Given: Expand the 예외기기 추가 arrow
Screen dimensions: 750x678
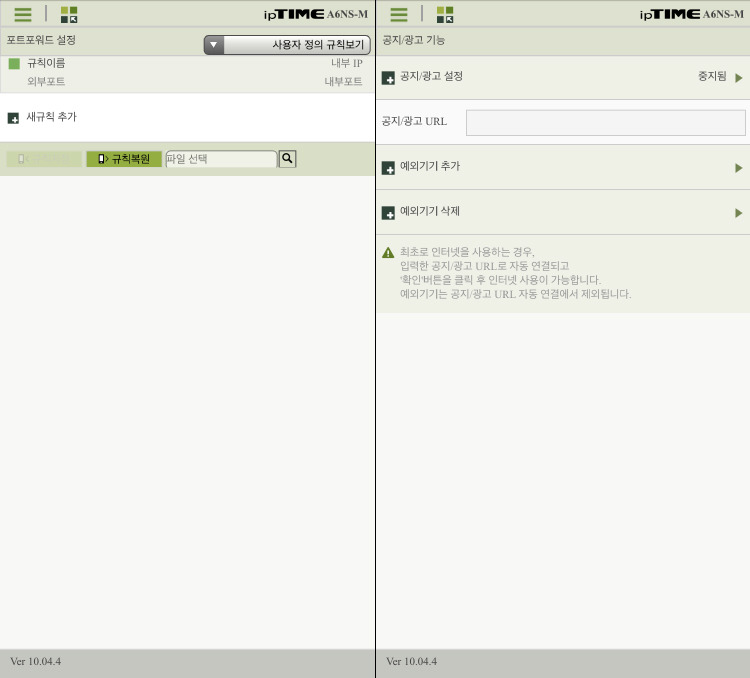Looking at the screenshot, I should (739, 168).
